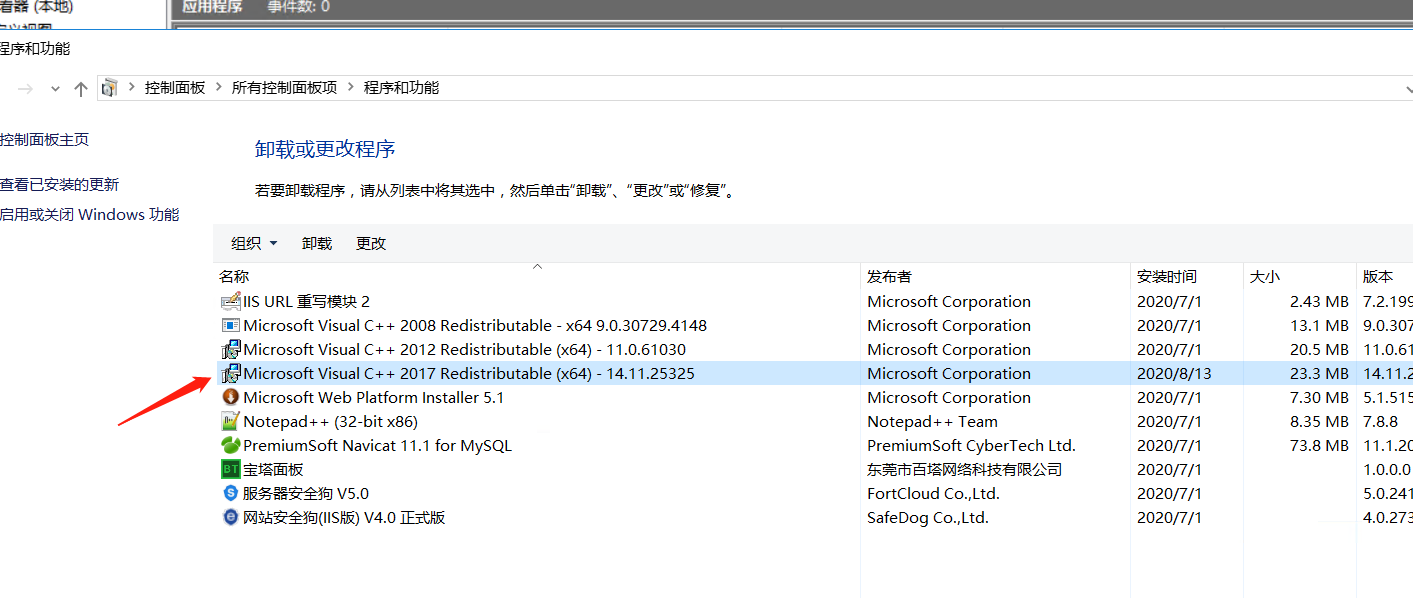Click the Notepad++ program icon
This screenshot has width=1413, height=598.
coord(230,421)
